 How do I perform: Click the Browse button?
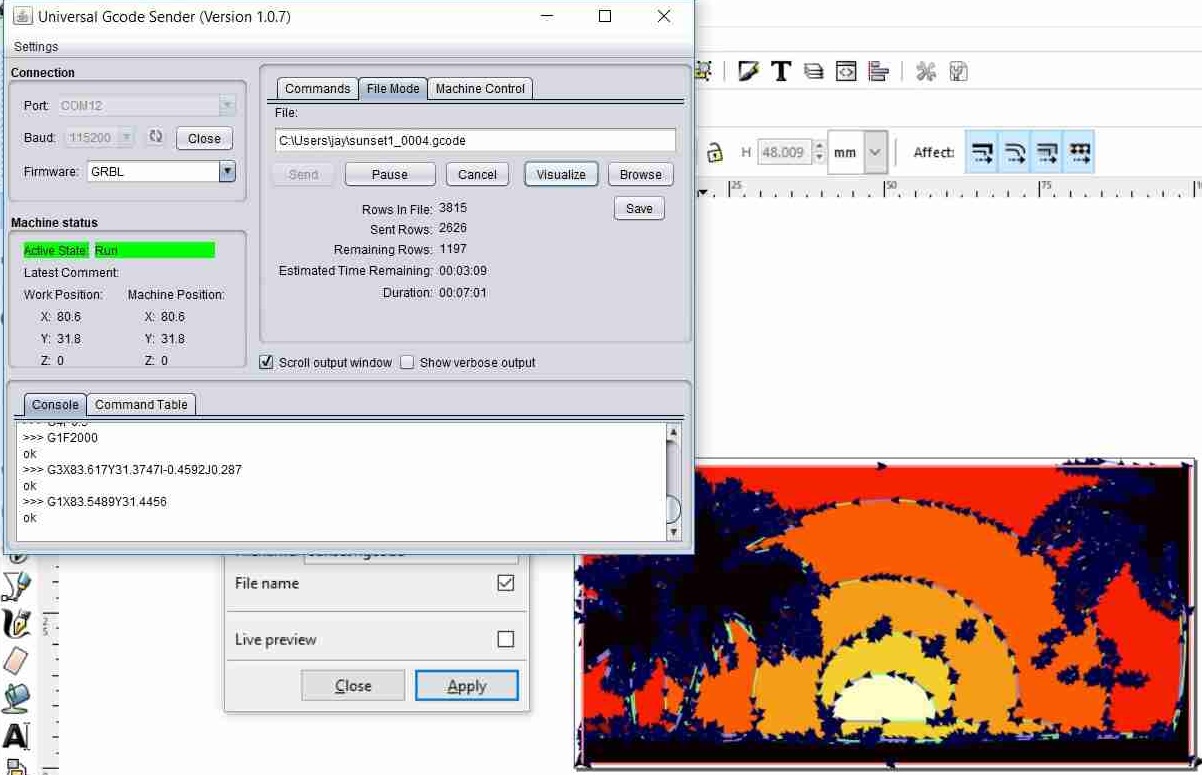point(640,174)
